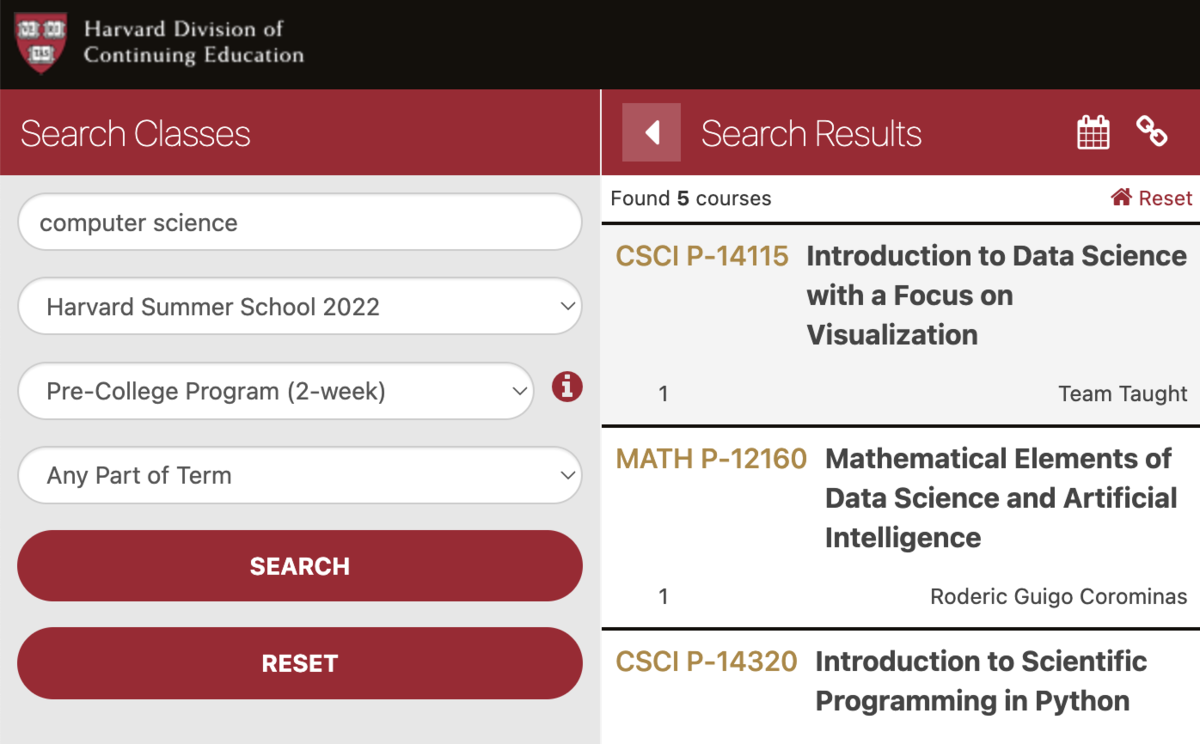Focus the computer science search field
The image size is (1200, 744).
pyautogui.click(x=299, y=222)
